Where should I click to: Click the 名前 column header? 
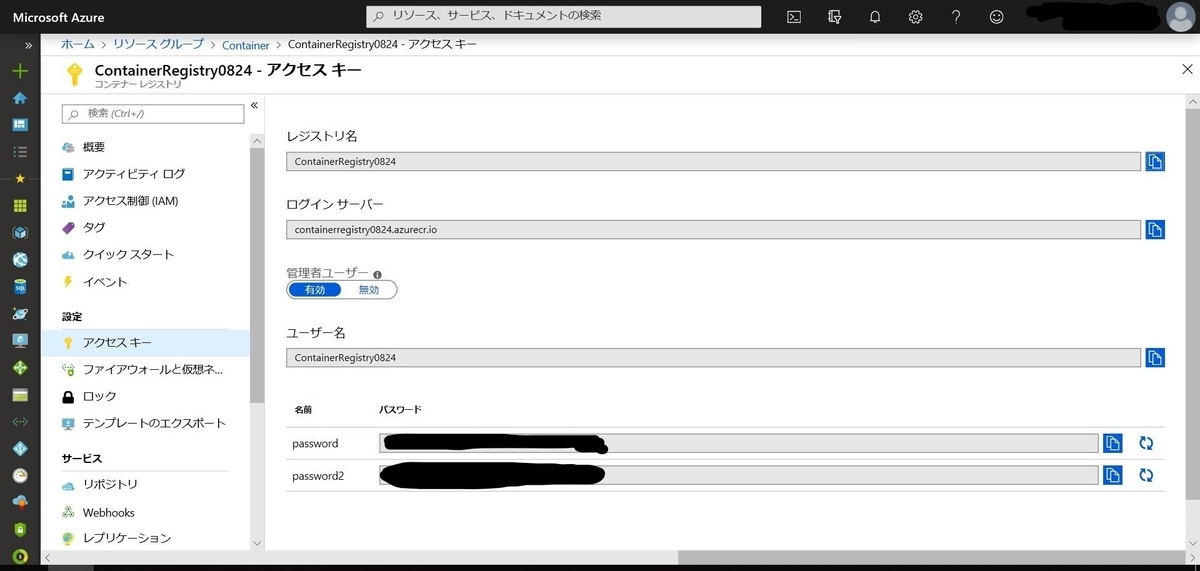pyautogui.click(x=303, y=411)
